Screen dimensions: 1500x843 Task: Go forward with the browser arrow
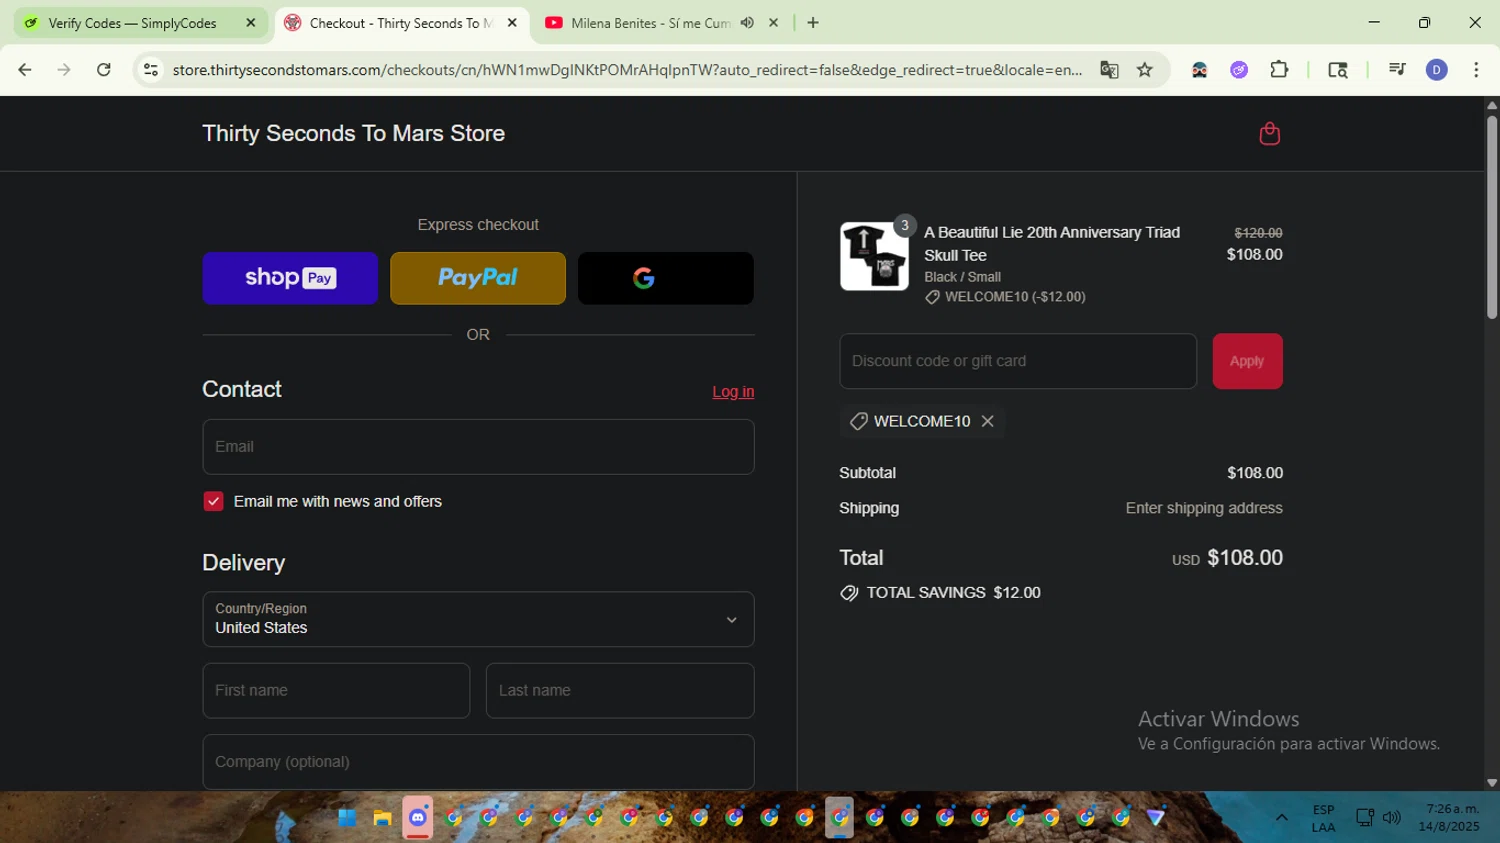[64, 70]
